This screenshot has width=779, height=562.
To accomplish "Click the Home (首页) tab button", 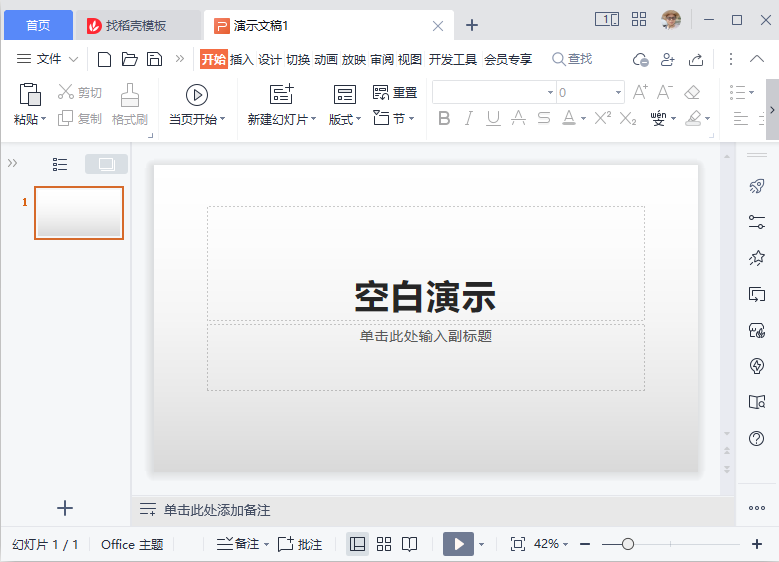I will pyautogui.click(x=38, y=25).
